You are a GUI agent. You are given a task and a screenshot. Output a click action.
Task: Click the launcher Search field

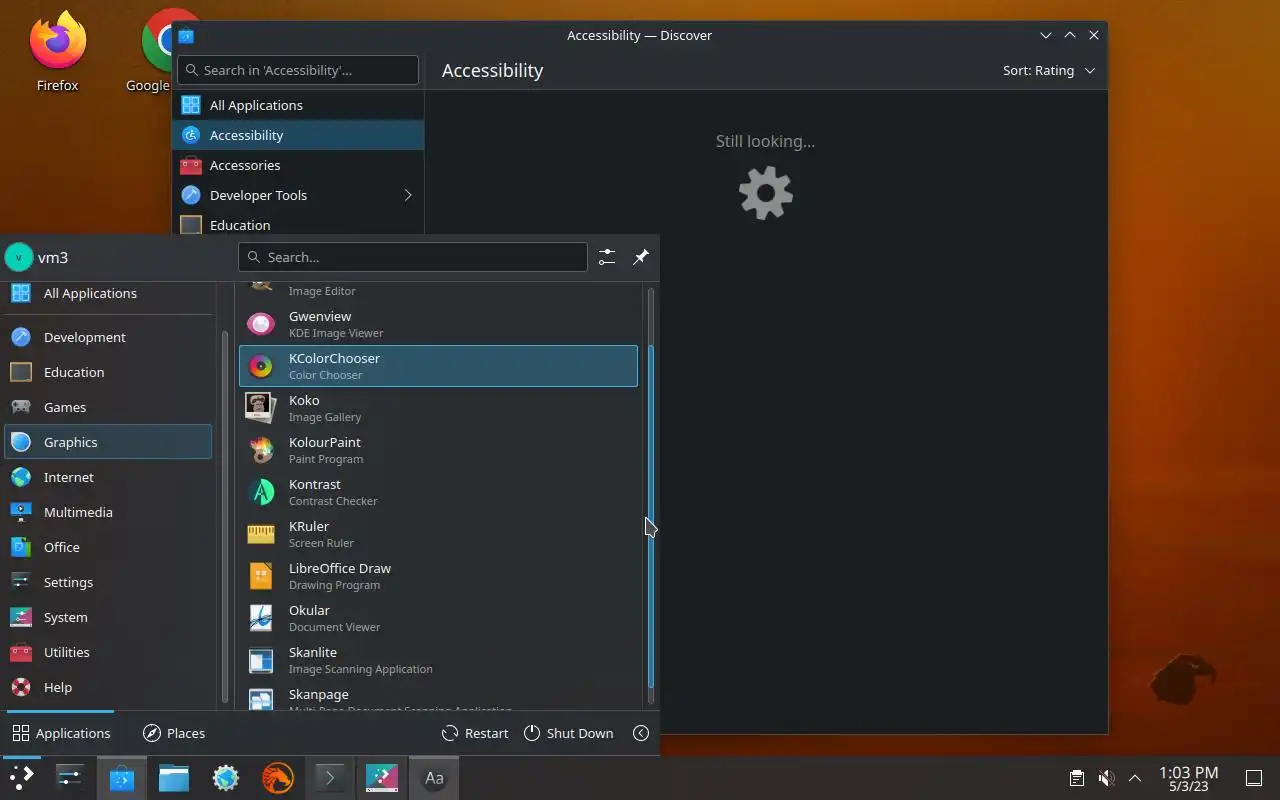pos(413,257)
